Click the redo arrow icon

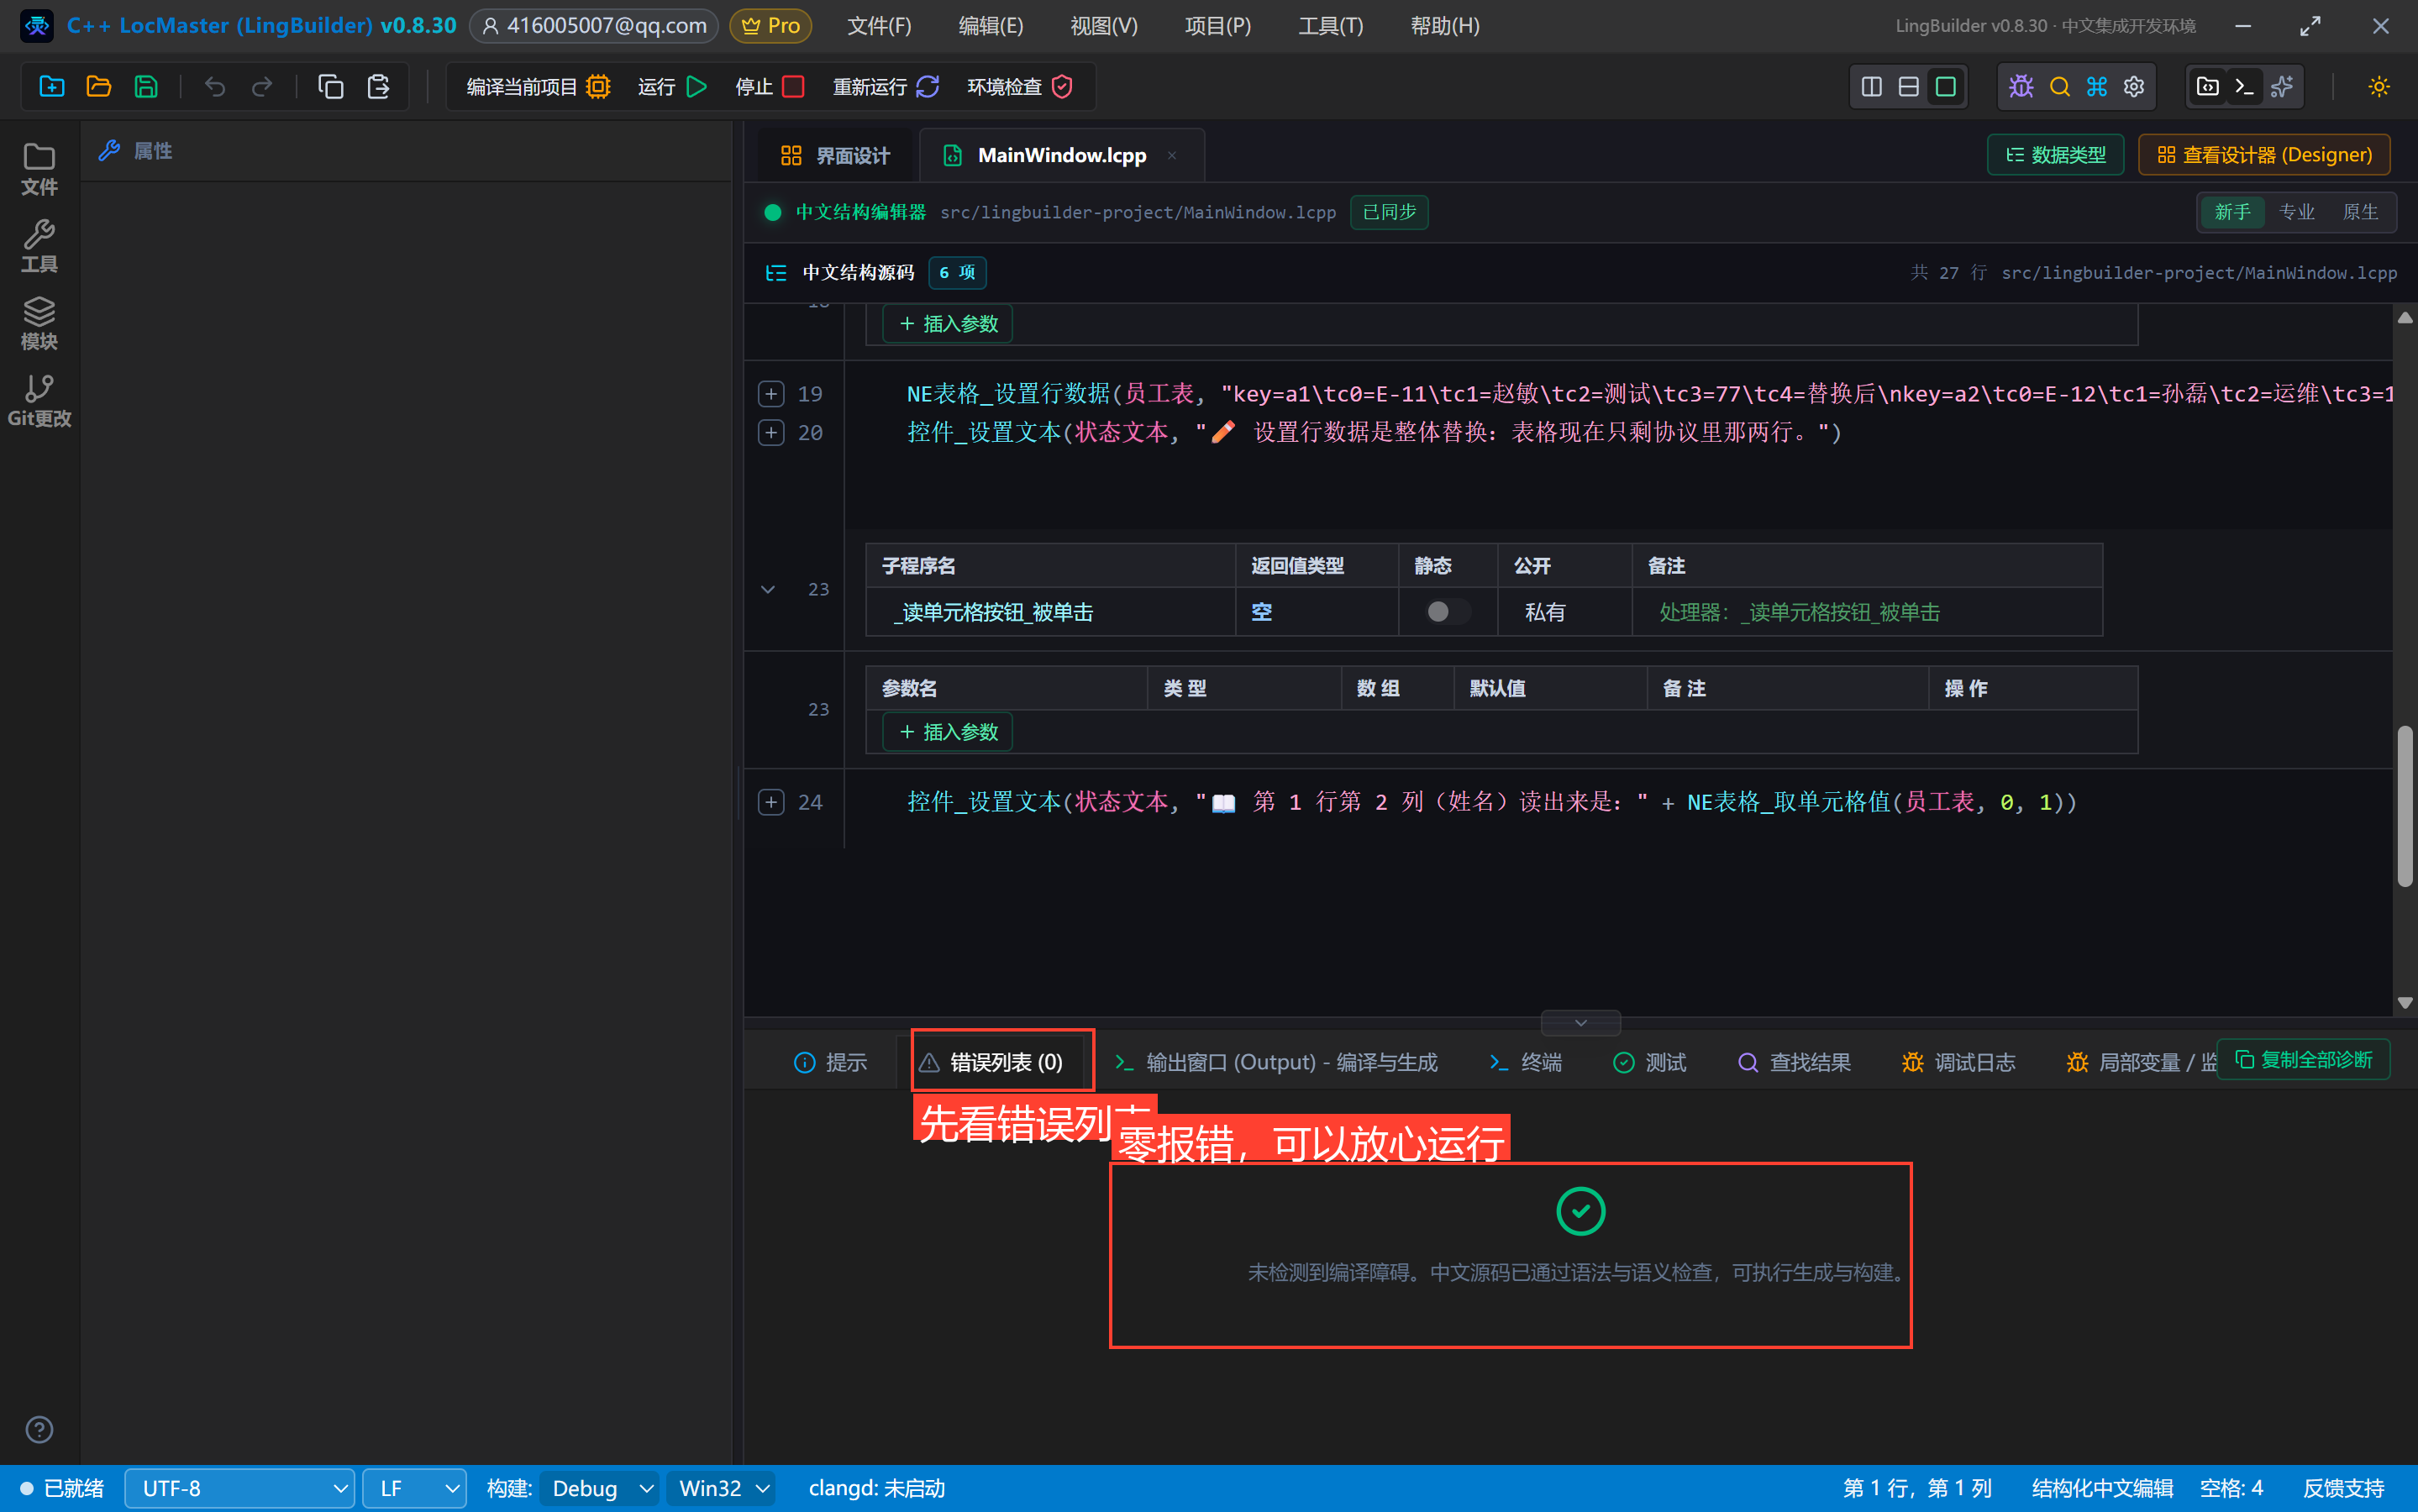[x=262, y=87]
